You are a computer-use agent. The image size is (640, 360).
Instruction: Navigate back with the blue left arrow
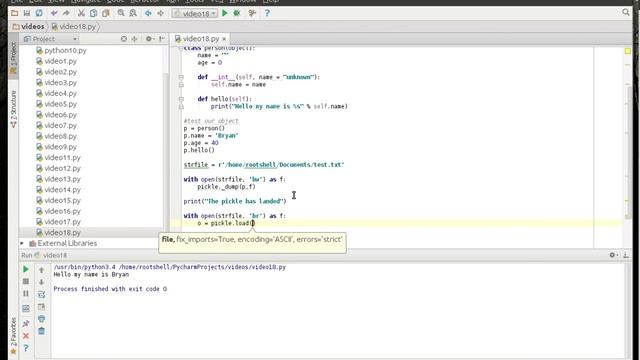click(148, 13)
